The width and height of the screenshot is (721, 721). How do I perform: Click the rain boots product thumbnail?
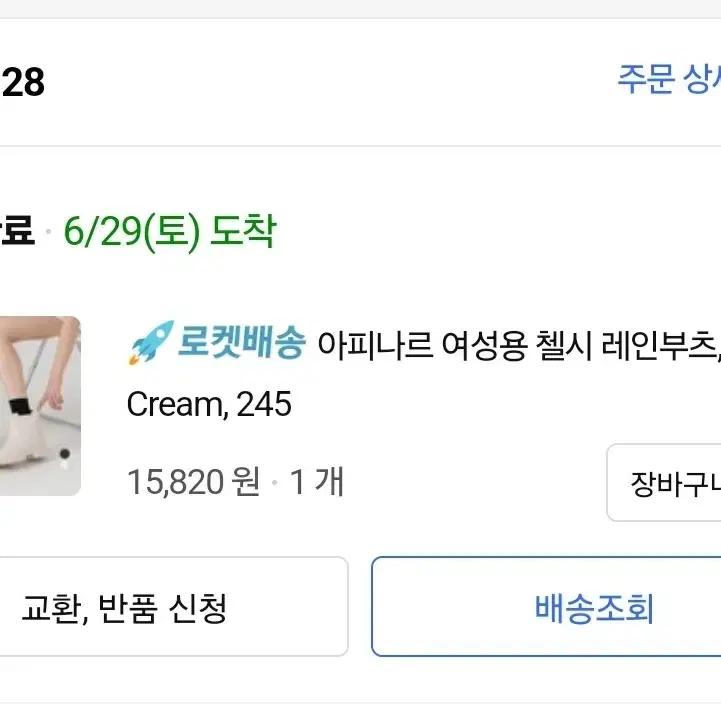[x=40, y=406]
